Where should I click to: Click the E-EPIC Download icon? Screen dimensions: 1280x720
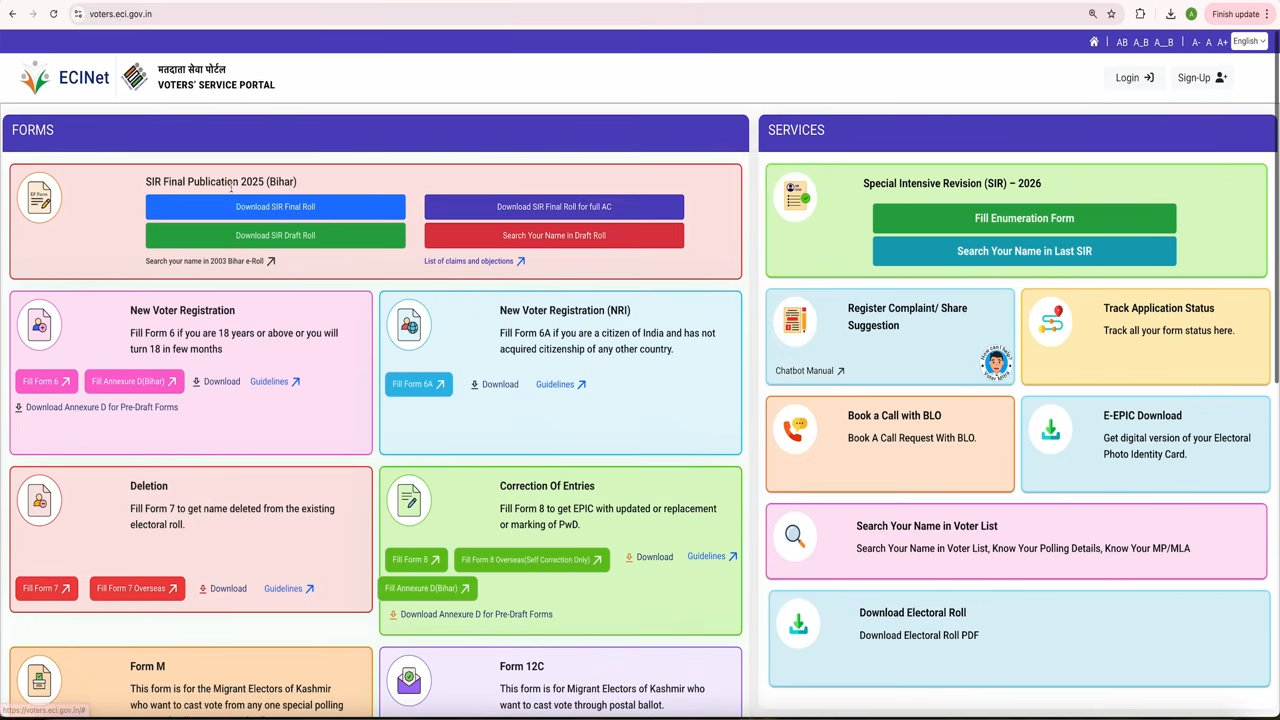tap(1050, 430)
